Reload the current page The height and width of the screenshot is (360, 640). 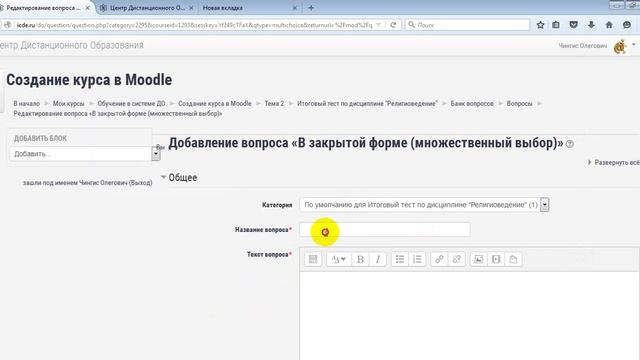[393, 25]
